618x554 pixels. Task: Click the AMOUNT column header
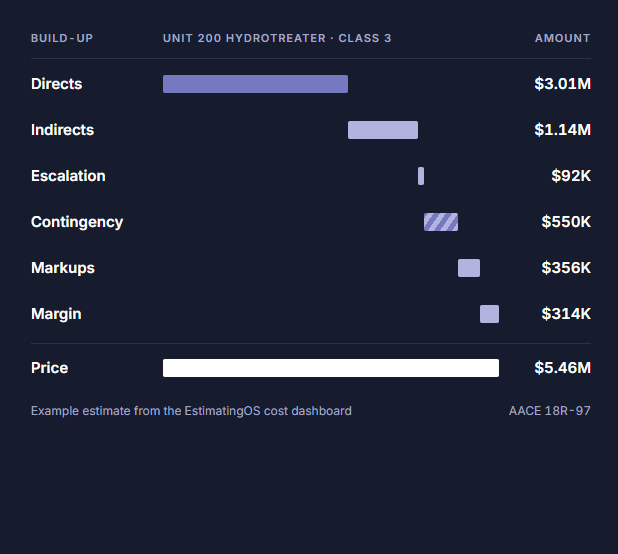(562, 38)
